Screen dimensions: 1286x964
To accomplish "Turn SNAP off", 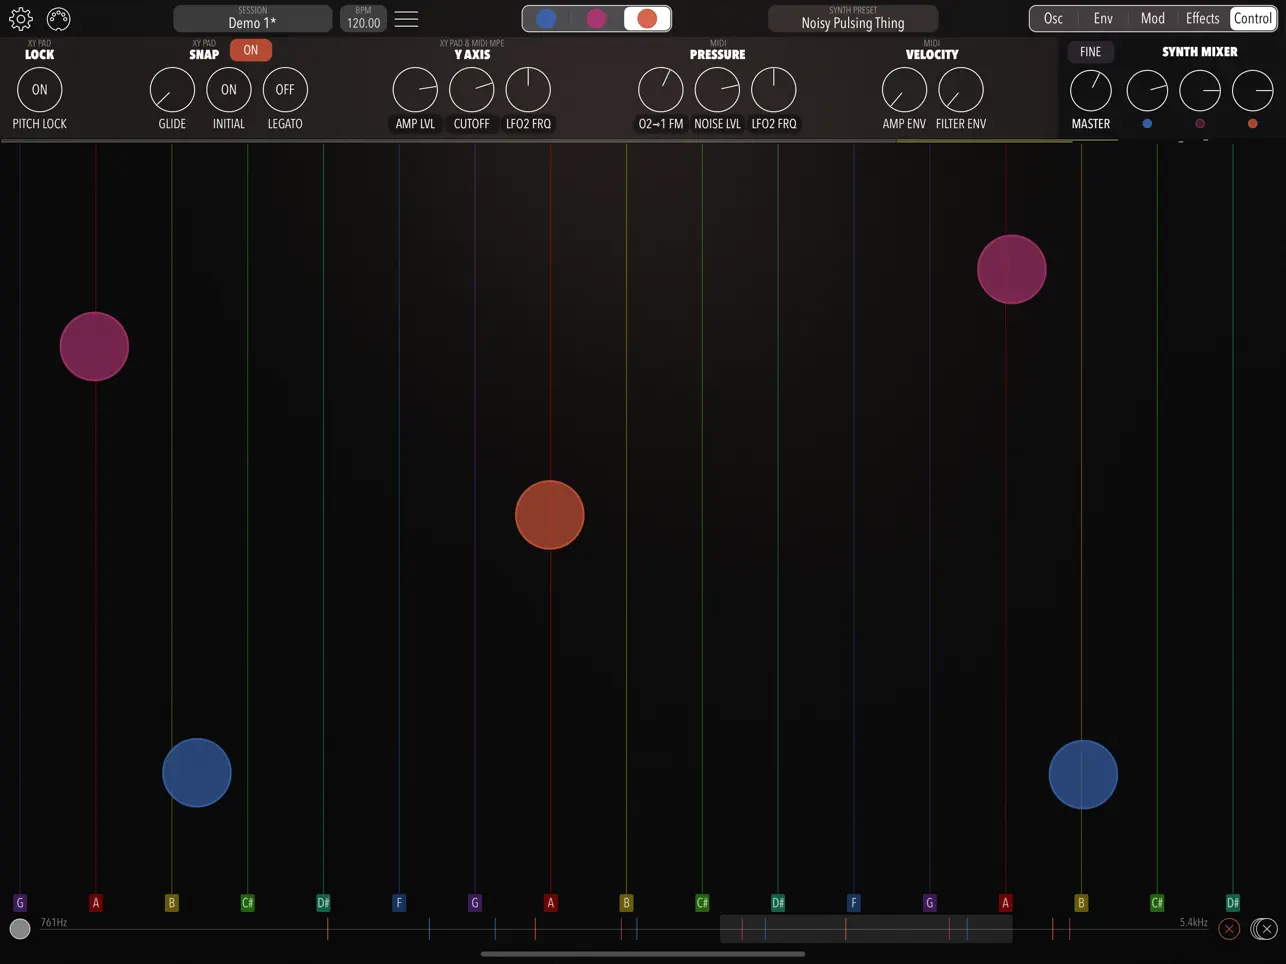I will [x=250, y=49].
